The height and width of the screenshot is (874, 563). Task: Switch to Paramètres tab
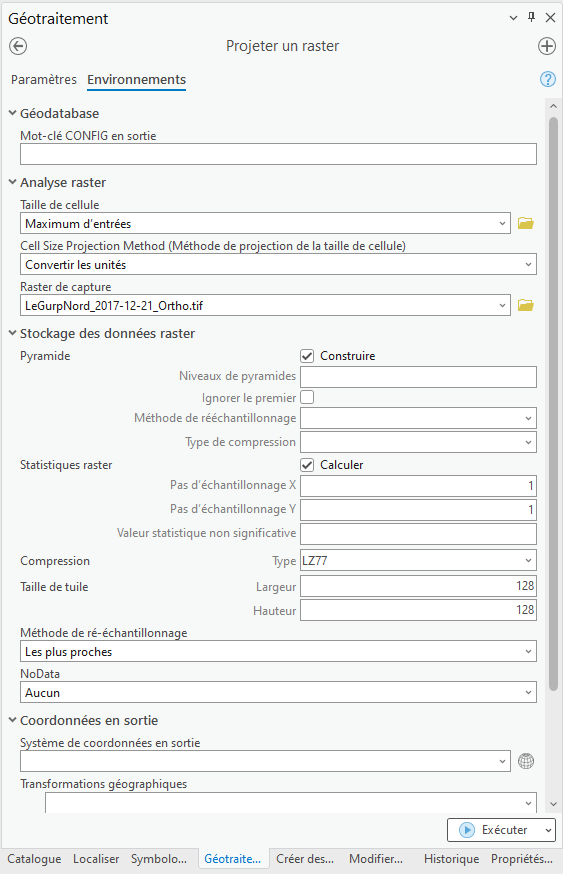43,79
